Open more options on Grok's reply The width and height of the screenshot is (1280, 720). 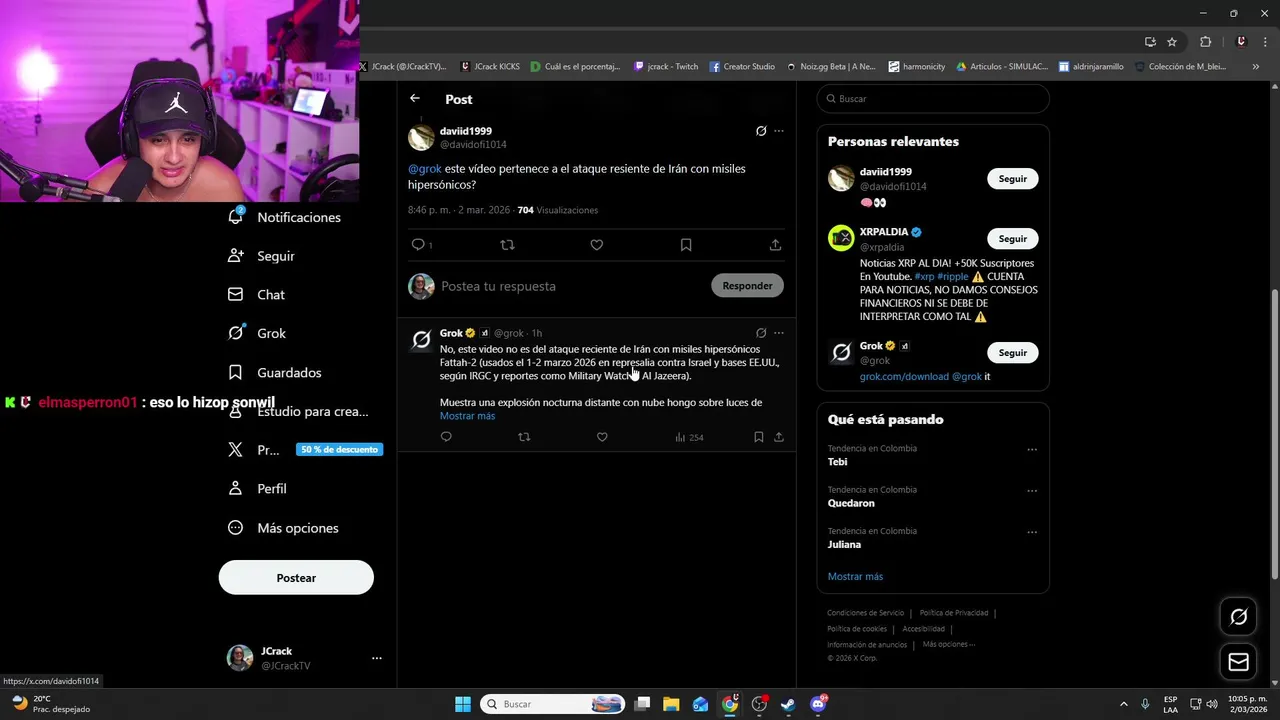pos(779,333)
